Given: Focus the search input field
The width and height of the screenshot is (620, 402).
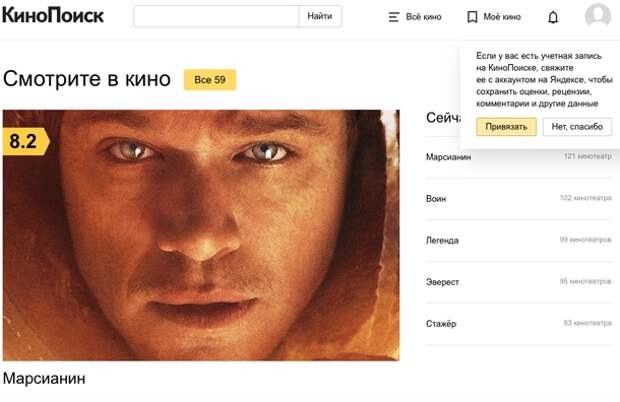Looking at the screenshot, I should [216, 16].
